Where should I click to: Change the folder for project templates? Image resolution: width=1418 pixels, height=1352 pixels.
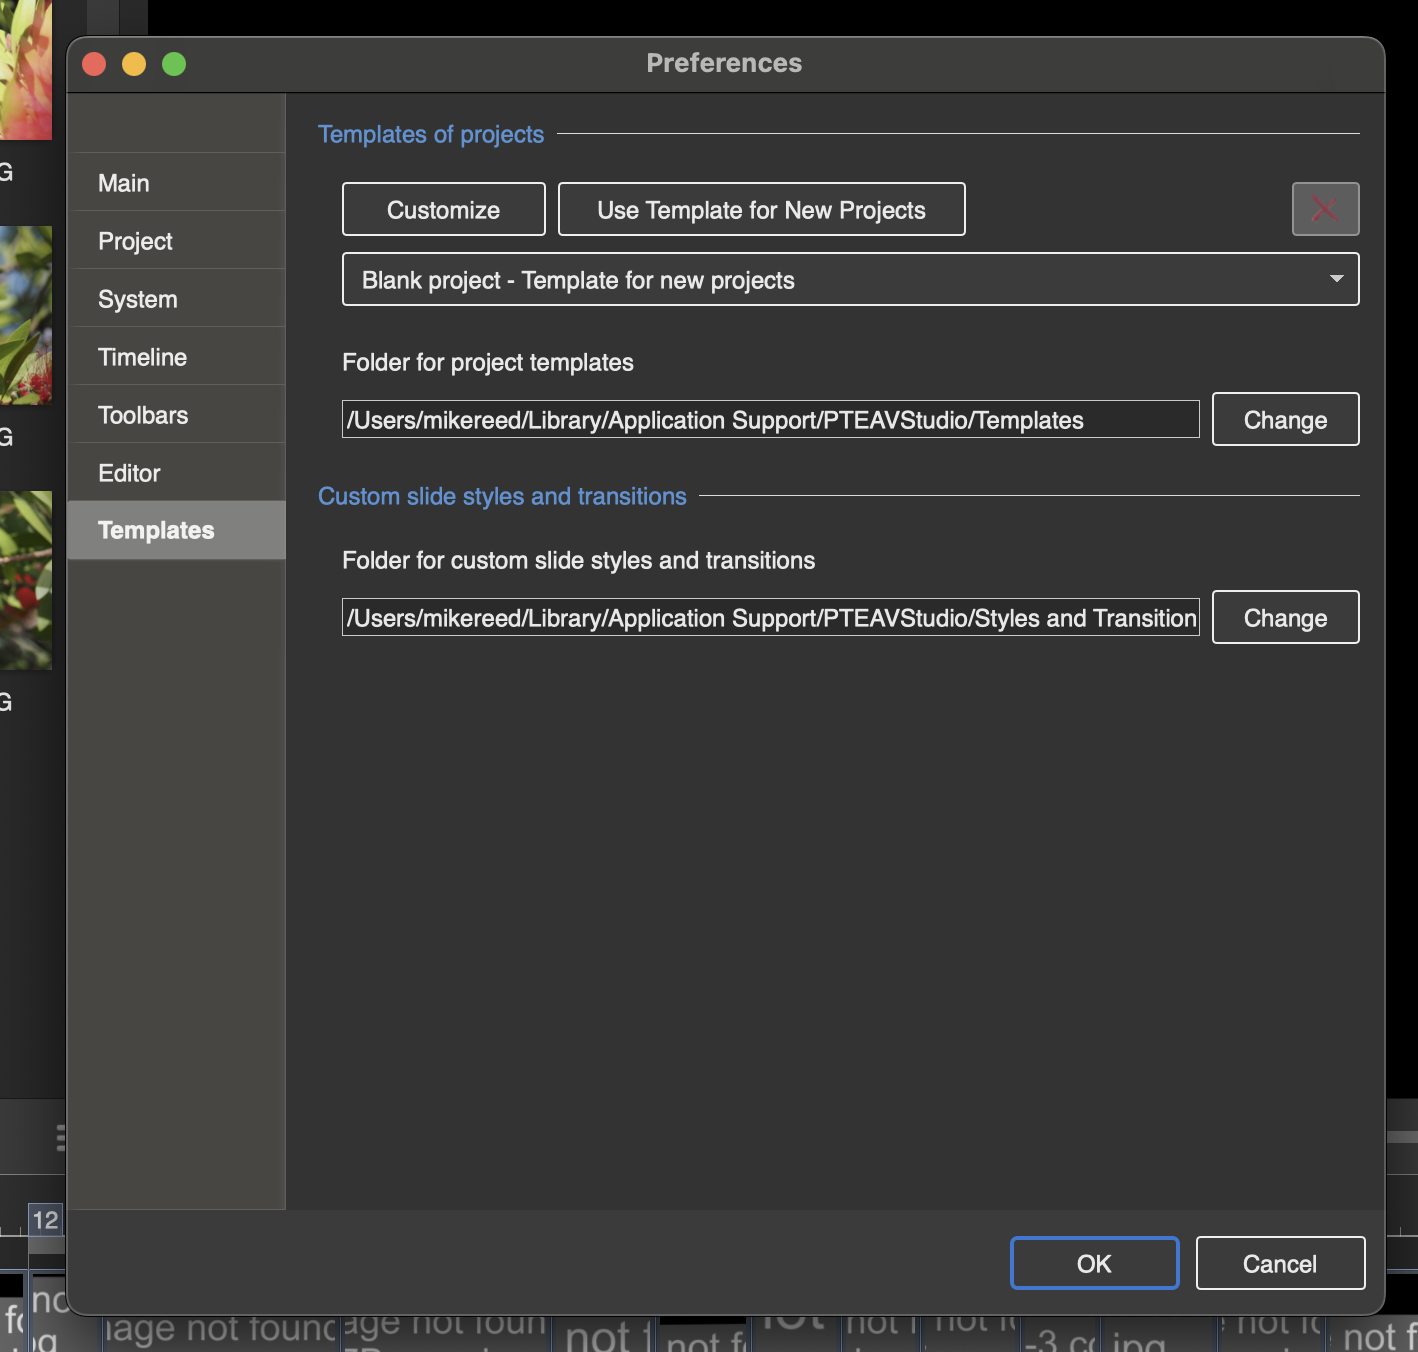pyautogui.click(x=1285, y=420)
